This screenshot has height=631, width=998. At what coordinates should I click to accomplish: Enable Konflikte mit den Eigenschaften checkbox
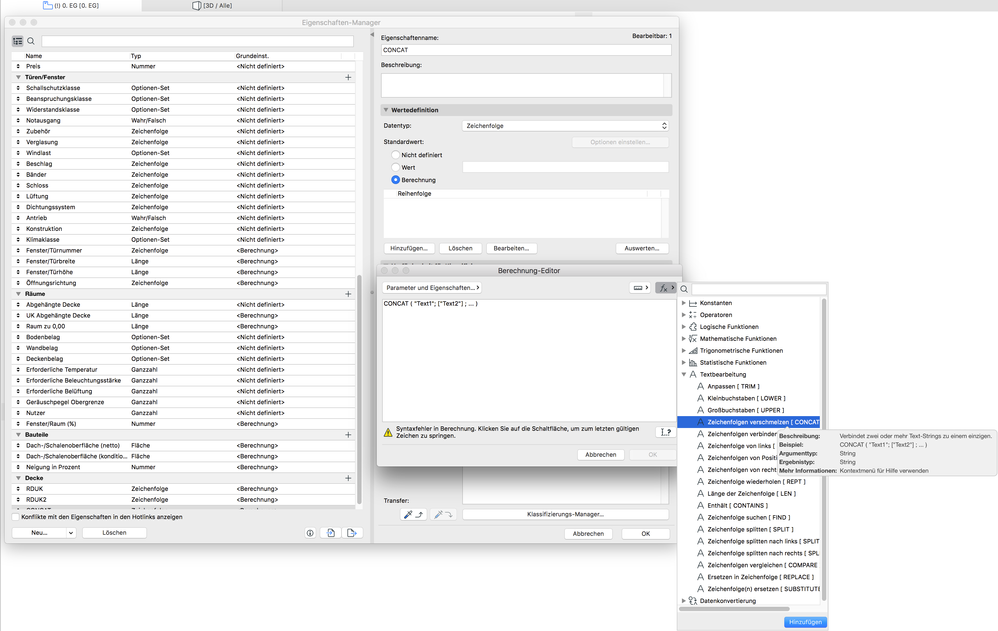coord(16,517)
